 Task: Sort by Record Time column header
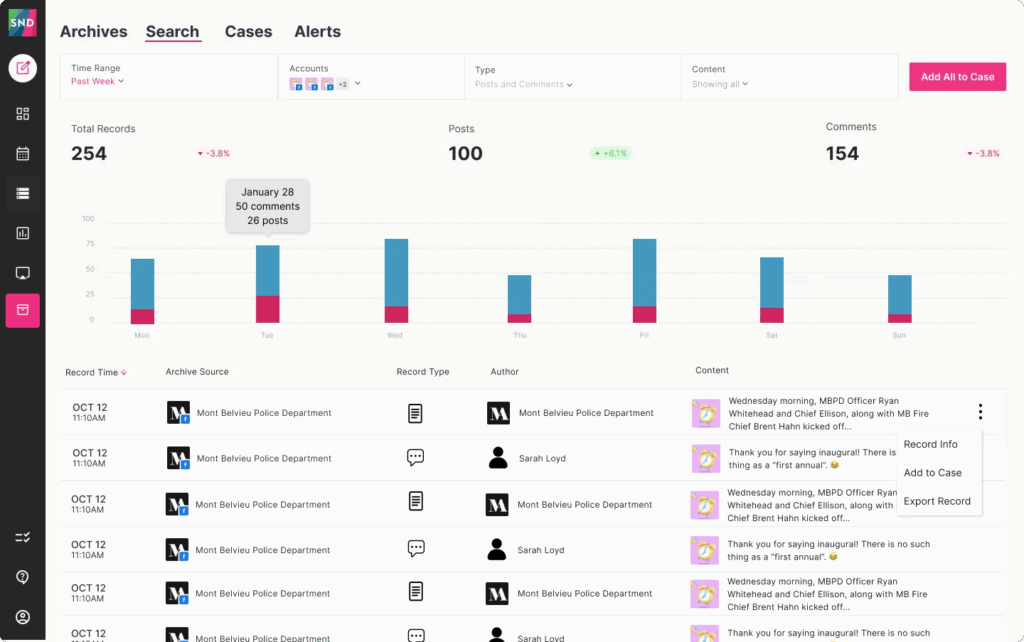pyautogui.click(x=96, y=372)
